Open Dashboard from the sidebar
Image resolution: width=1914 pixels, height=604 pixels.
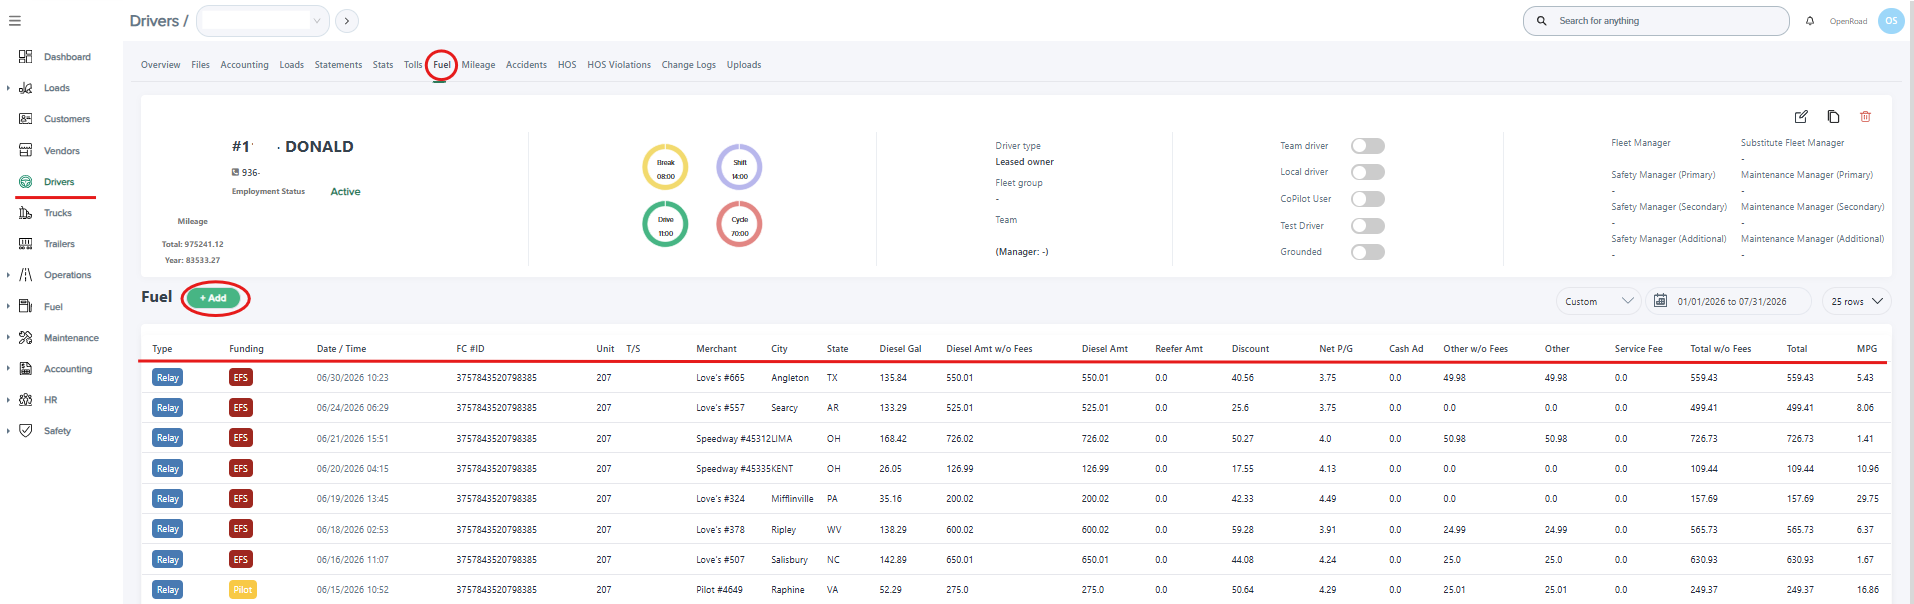coord(67,57)
